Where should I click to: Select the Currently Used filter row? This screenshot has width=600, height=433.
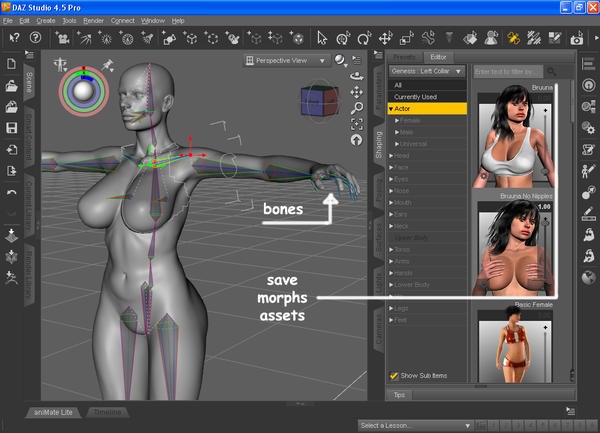427,97
